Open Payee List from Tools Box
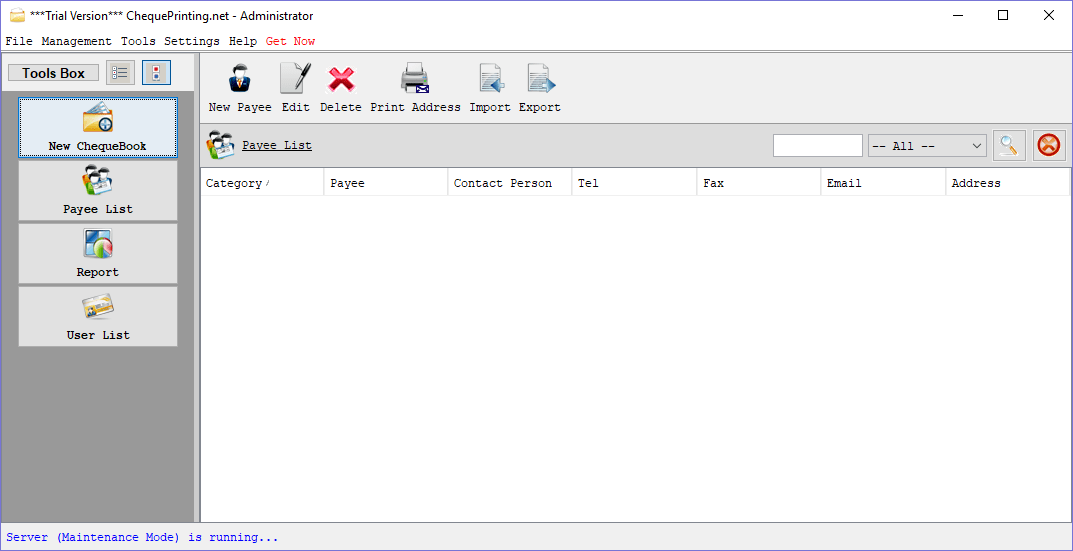Image resolution: width=1073 pixels, height=551 pixels. pyautogui.click(x=98, y=190)
